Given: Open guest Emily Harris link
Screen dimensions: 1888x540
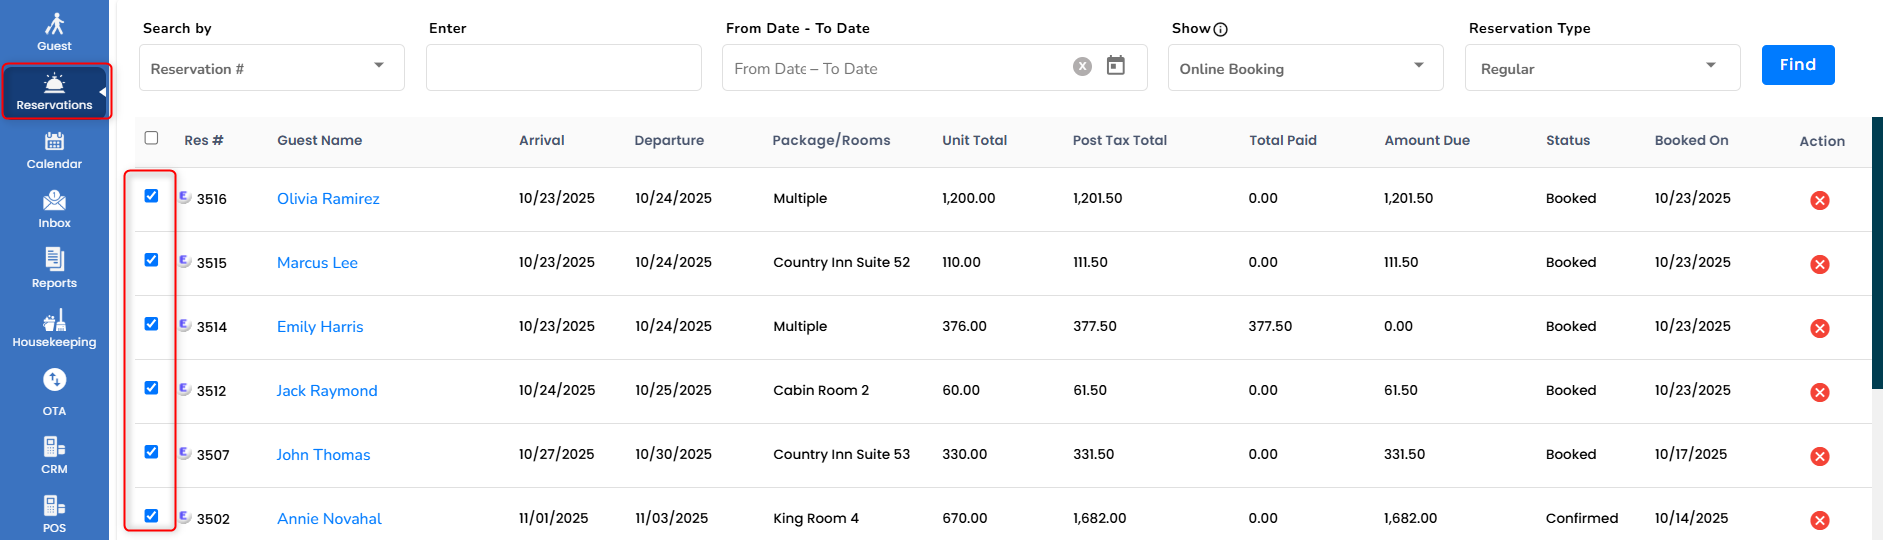Looking at the screenshot, I should [x=320, y=327].
